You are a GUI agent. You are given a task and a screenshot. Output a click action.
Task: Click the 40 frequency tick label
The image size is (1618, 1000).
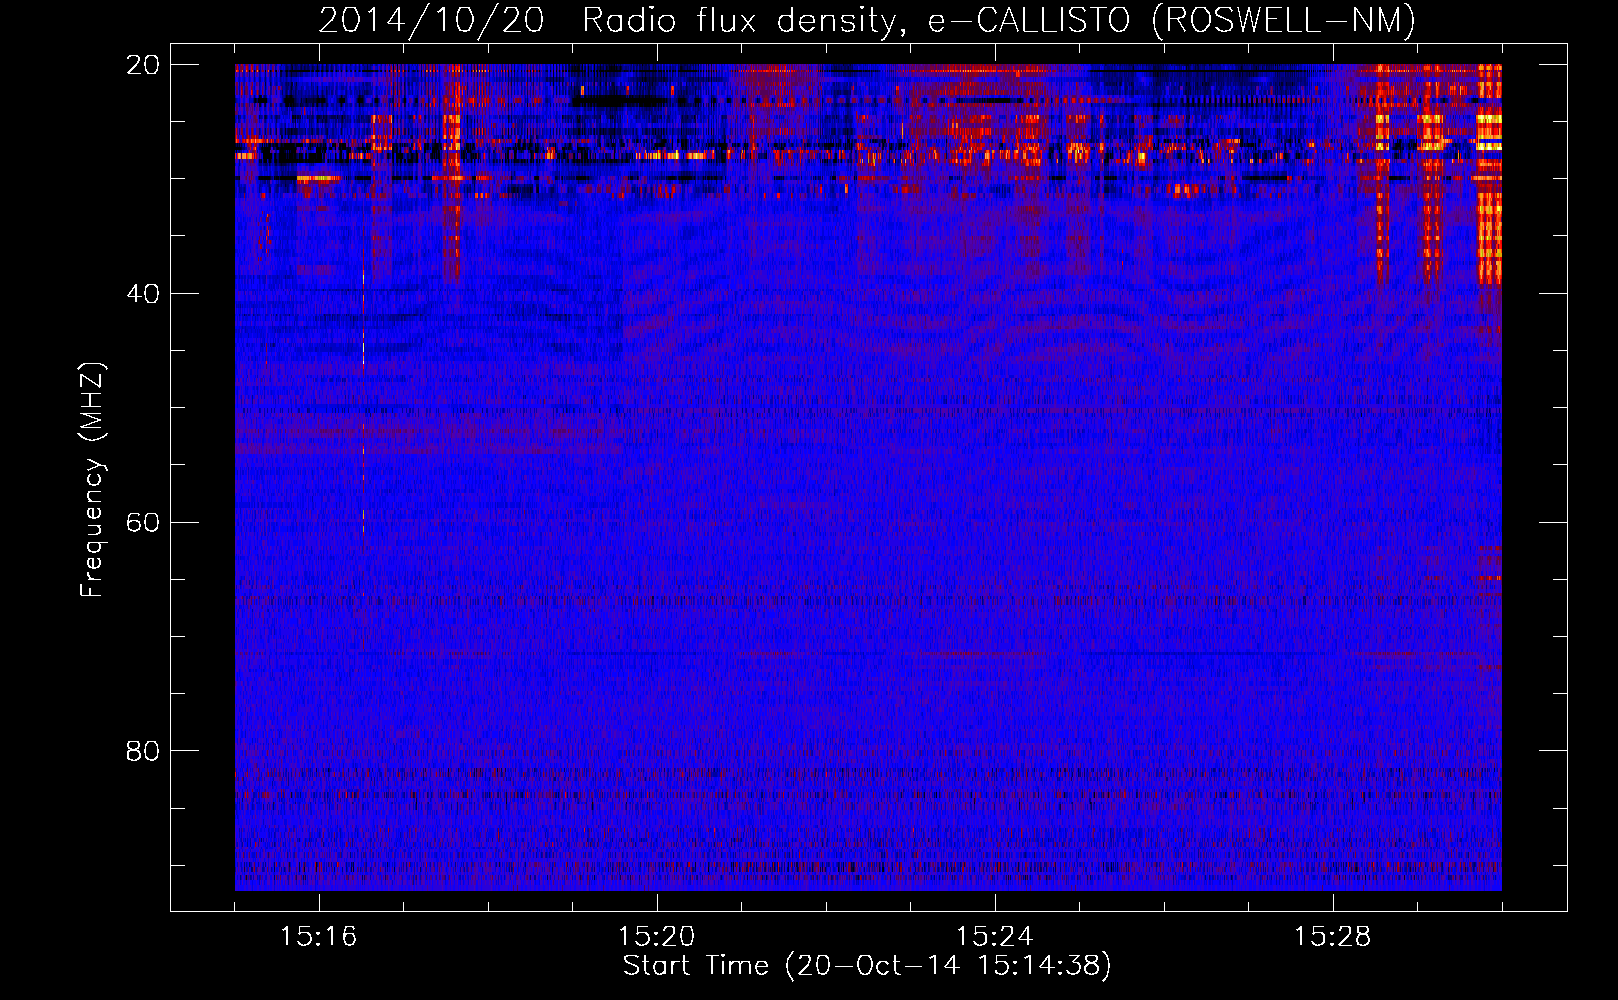click(142, 294)
